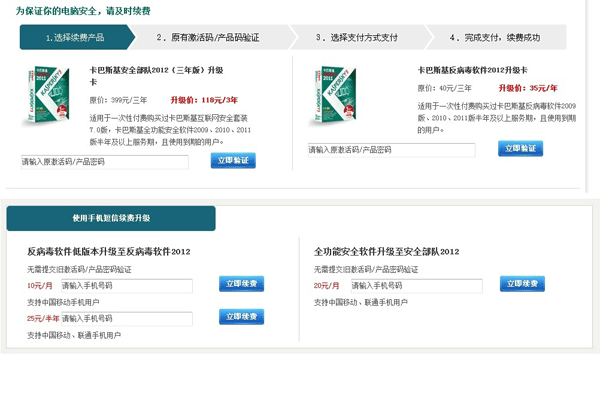Click price text 升级价：35元/年
The height and width of the screenshot is (401, 600).
click(x=528, y=88)
